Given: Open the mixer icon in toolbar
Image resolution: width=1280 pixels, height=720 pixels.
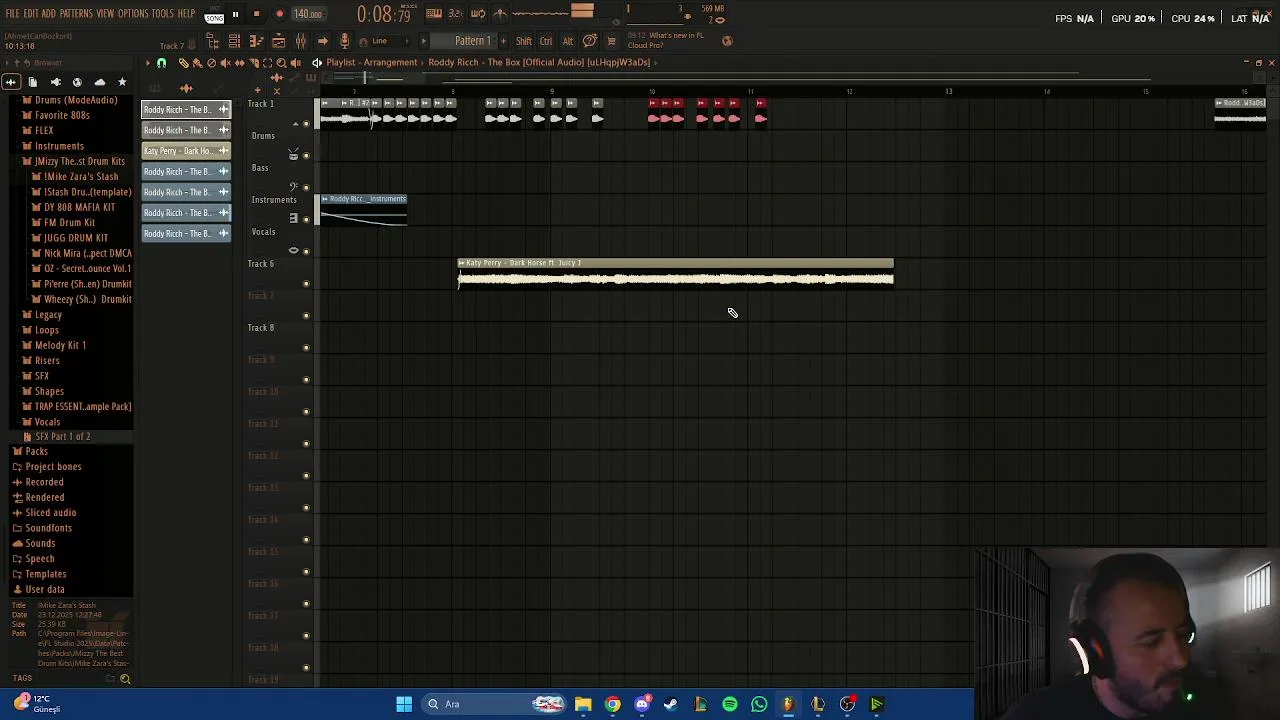Looking at the screenshot, I should [x=300, y=41].
